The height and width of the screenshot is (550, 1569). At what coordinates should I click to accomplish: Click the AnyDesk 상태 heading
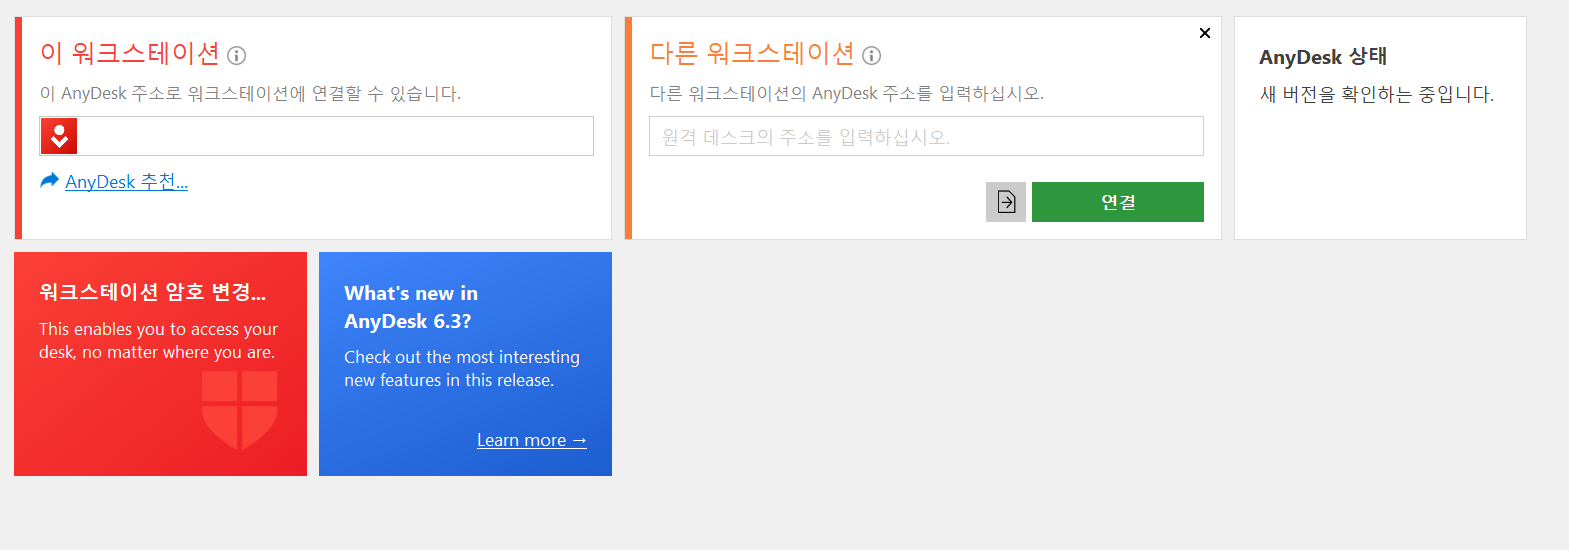point(1323,57)
